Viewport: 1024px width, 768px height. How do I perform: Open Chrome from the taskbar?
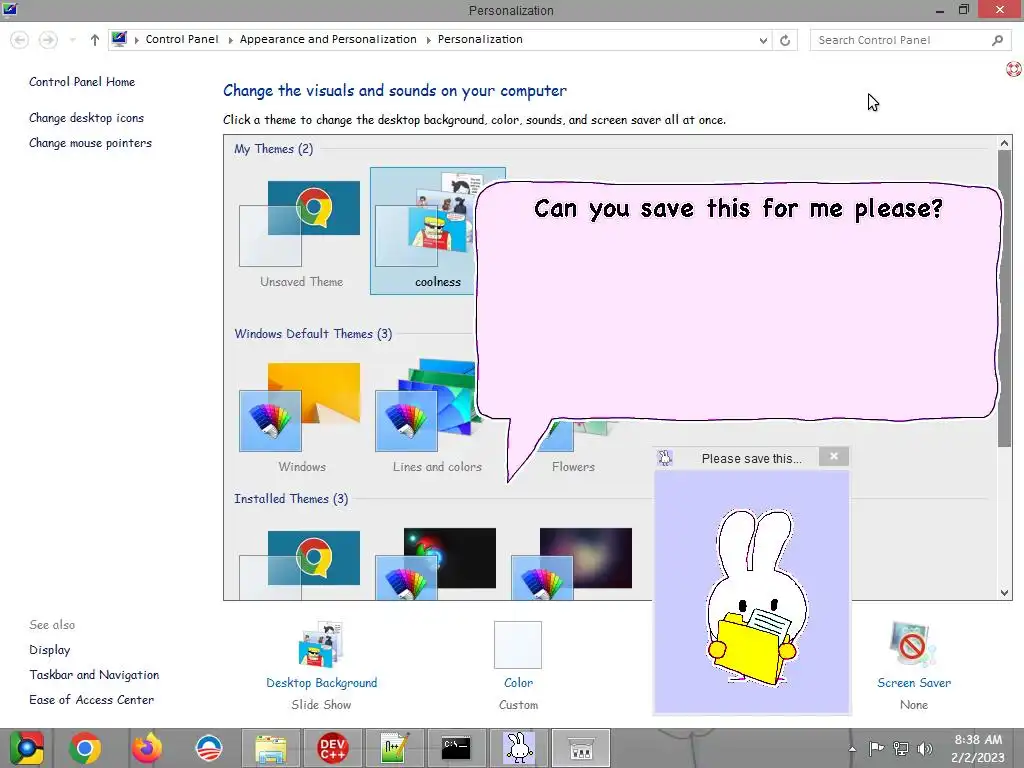[x=85, y=748]
